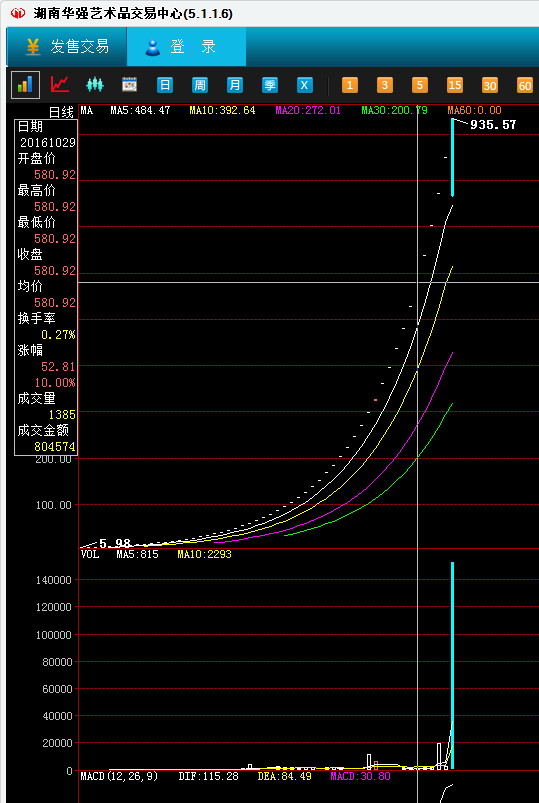The width and height of the screenshot is (539, 803).
Task: Choose the 1-minute interval button
Action: (x=350, y=85)
